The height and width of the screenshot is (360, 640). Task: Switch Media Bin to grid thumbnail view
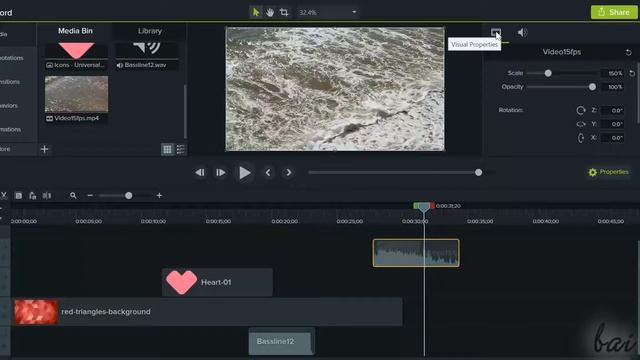tap(167, 149)
